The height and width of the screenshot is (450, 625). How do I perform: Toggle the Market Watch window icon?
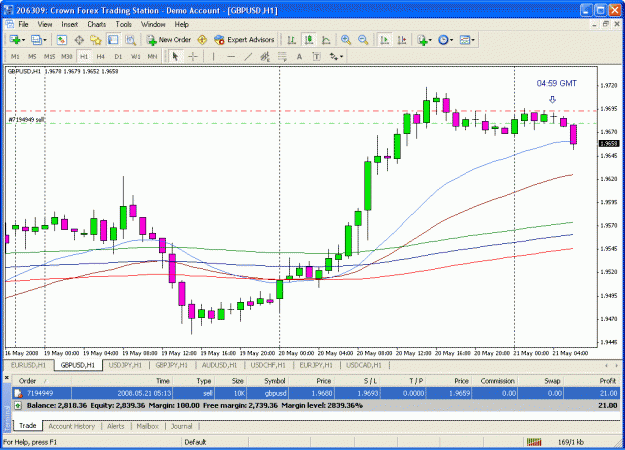[61, 40]
